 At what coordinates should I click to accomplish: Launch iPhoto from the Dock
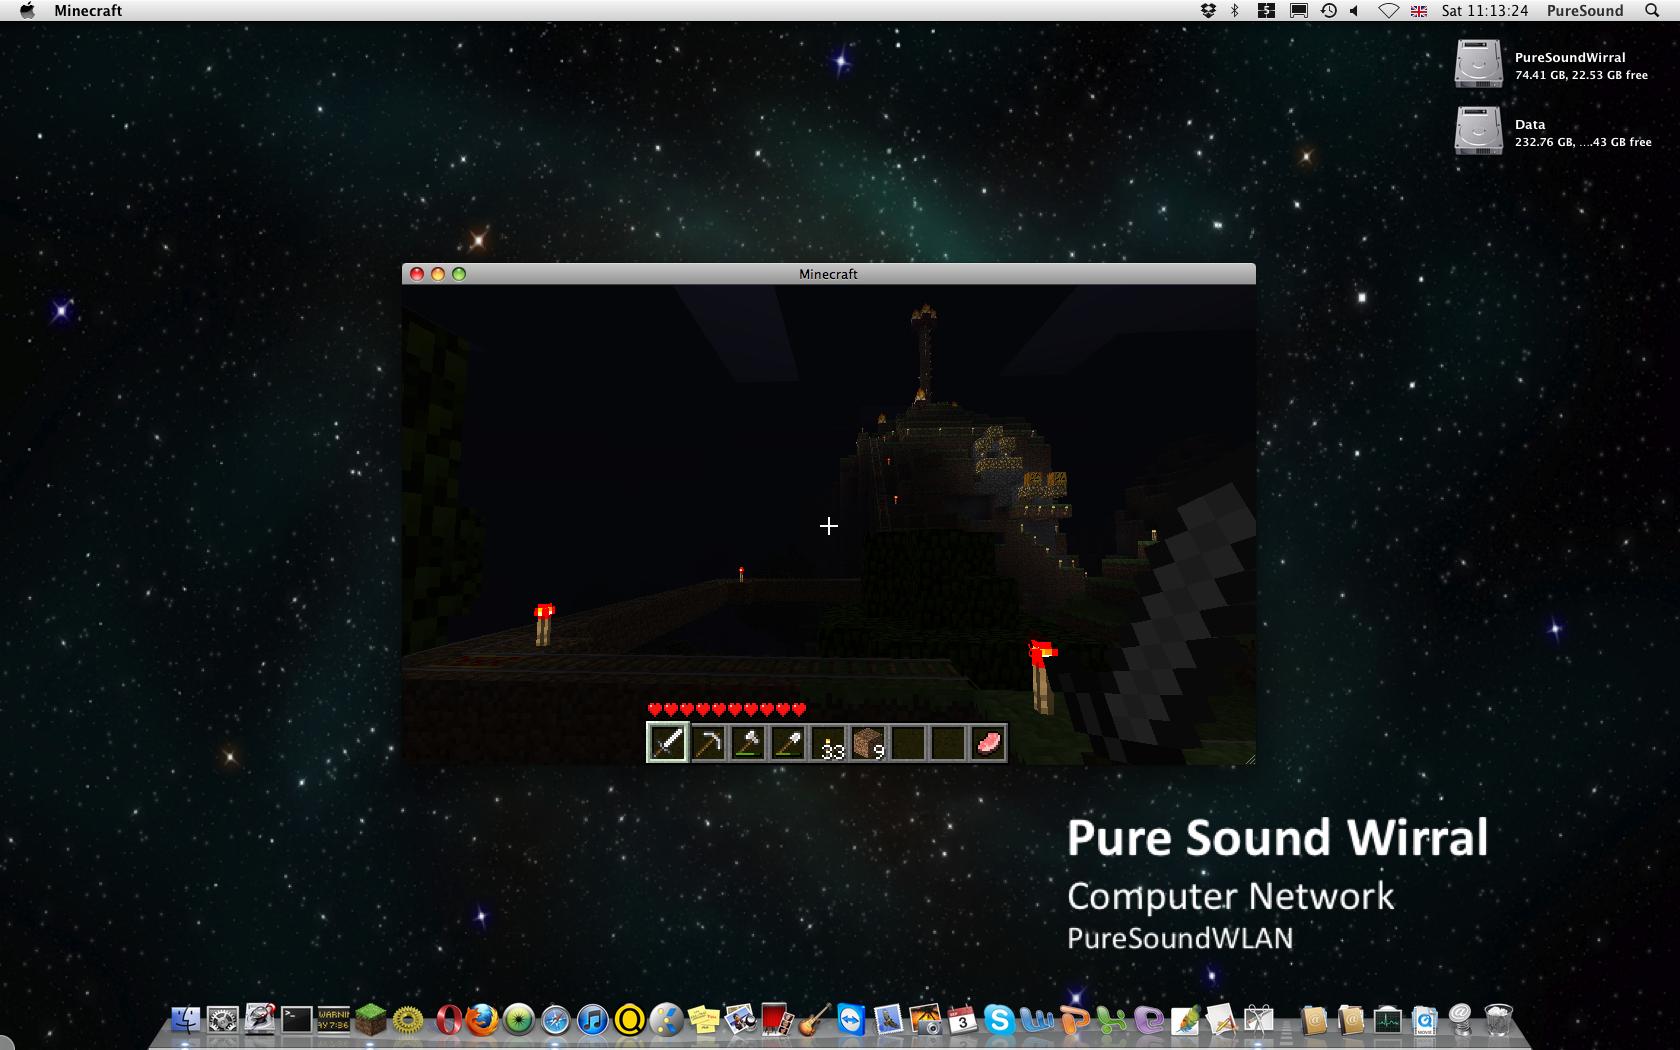tap(925, 1019)
